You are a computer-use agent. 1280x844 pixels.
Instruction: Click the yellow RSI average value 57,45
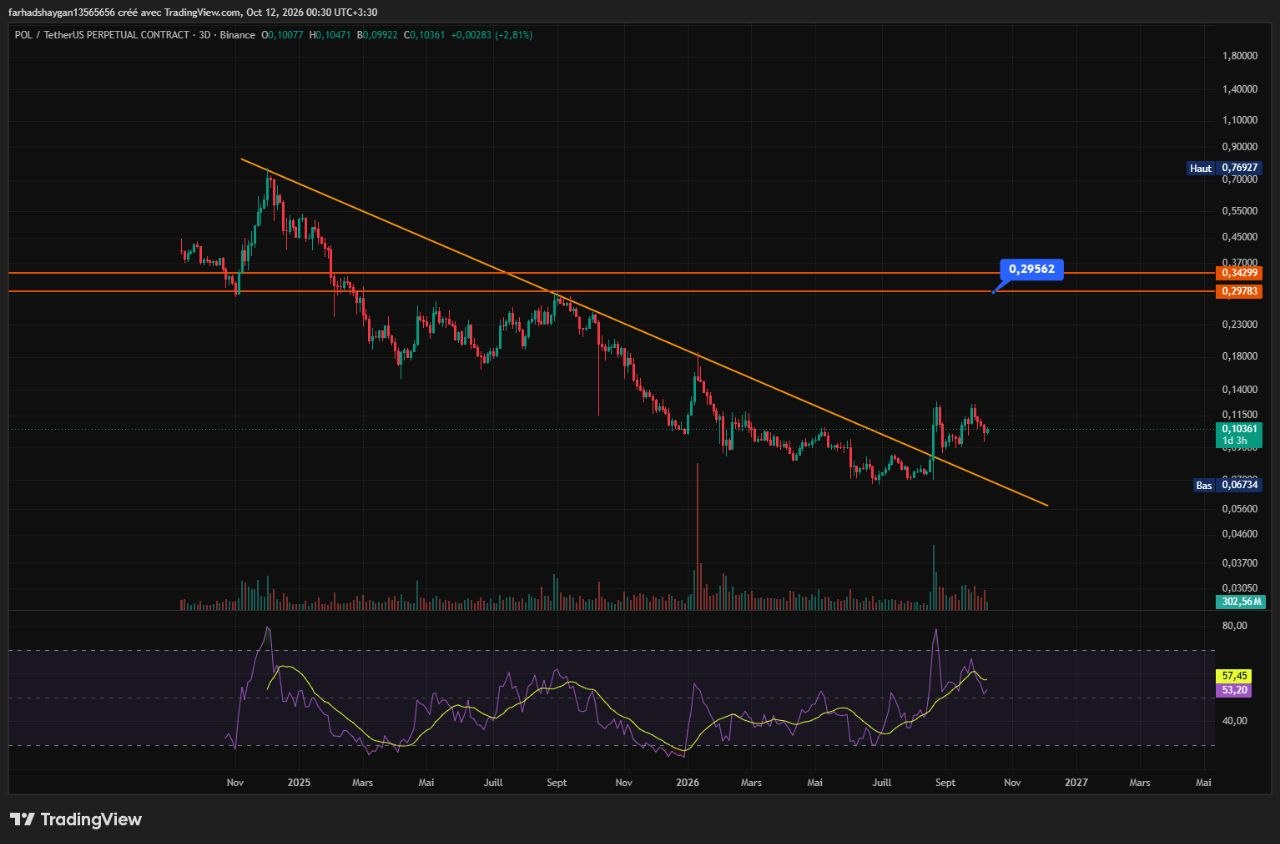pos(1235,676)
